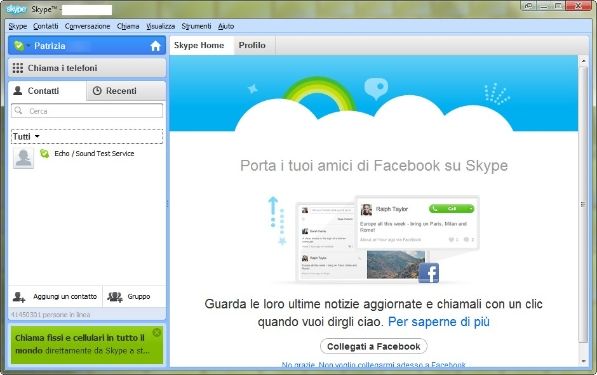Click the home icon beside Patrizia
This screenshot has height=375, width=597.
(x=155, y=46)
